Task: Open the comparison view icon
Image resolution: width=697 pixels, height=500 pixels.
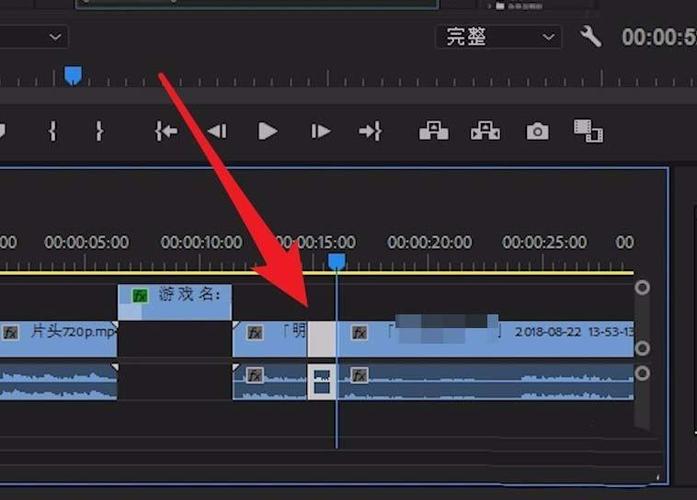Action: [x=588, y=131]
